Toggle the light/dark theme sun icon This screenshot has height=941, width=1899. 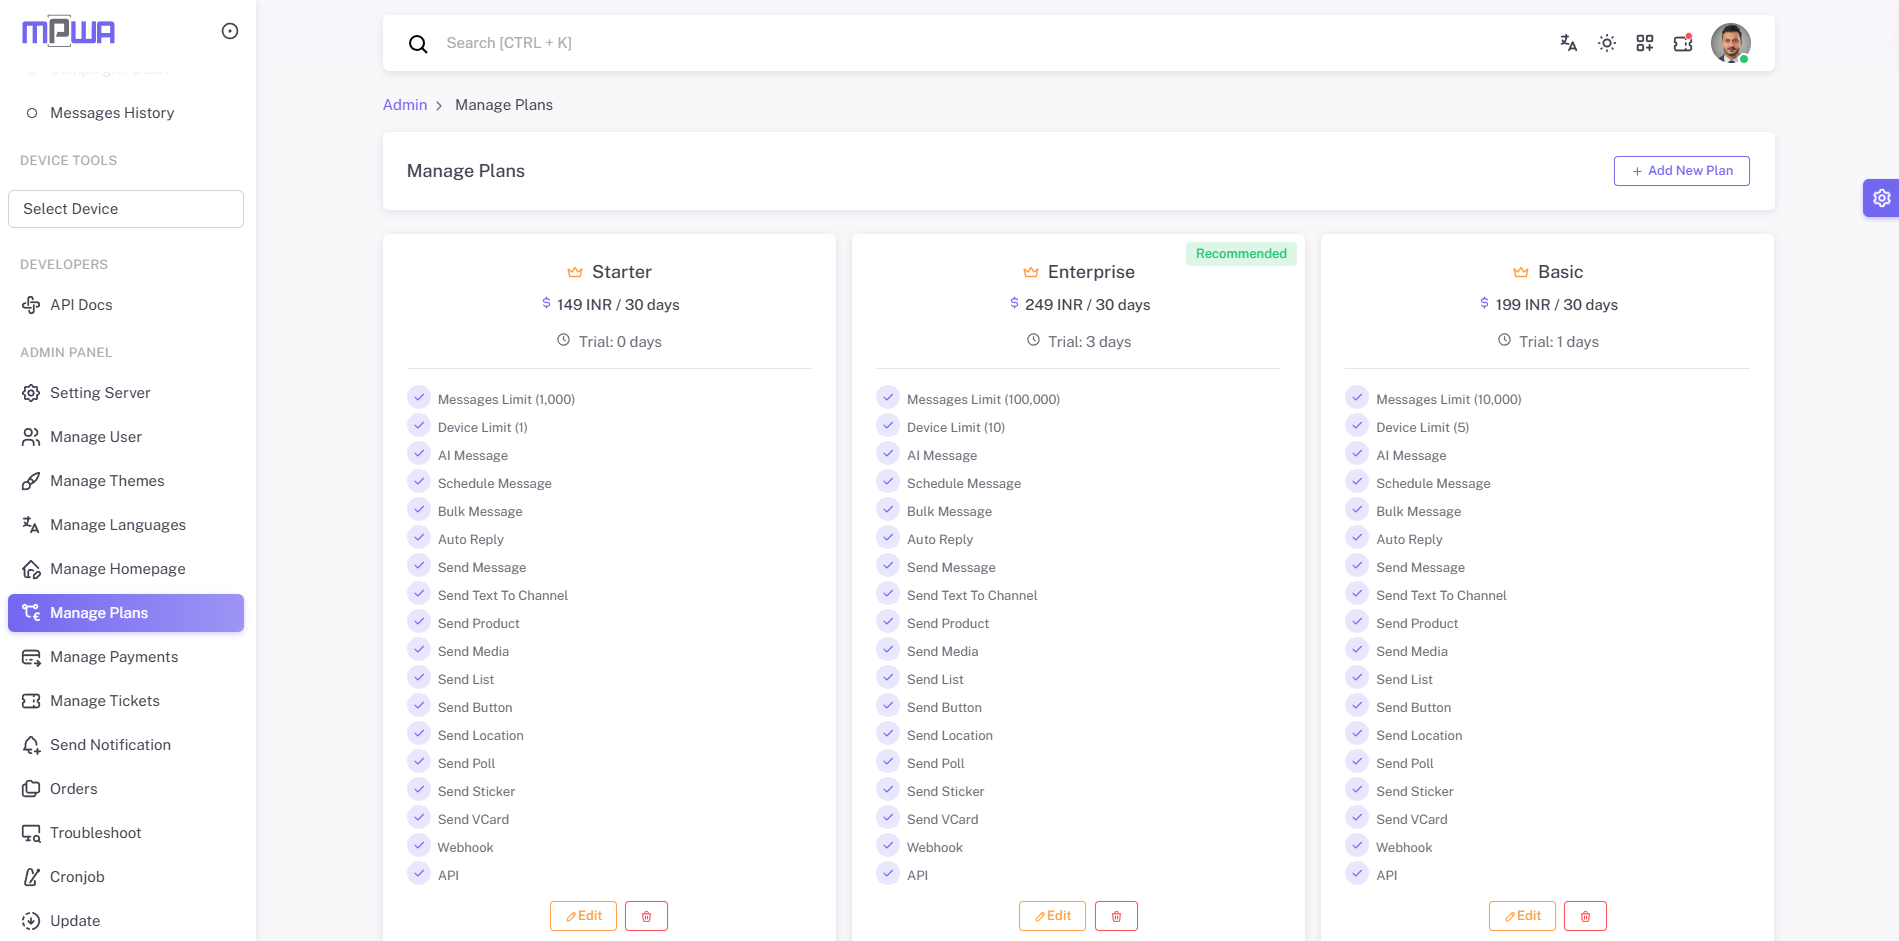pos(1606,43)
